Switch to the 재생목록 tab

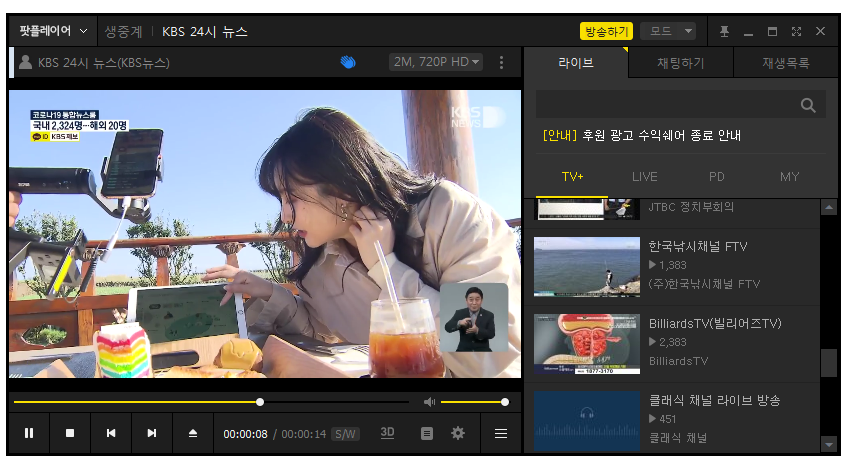pyautogui.click(x=785, y=63)
